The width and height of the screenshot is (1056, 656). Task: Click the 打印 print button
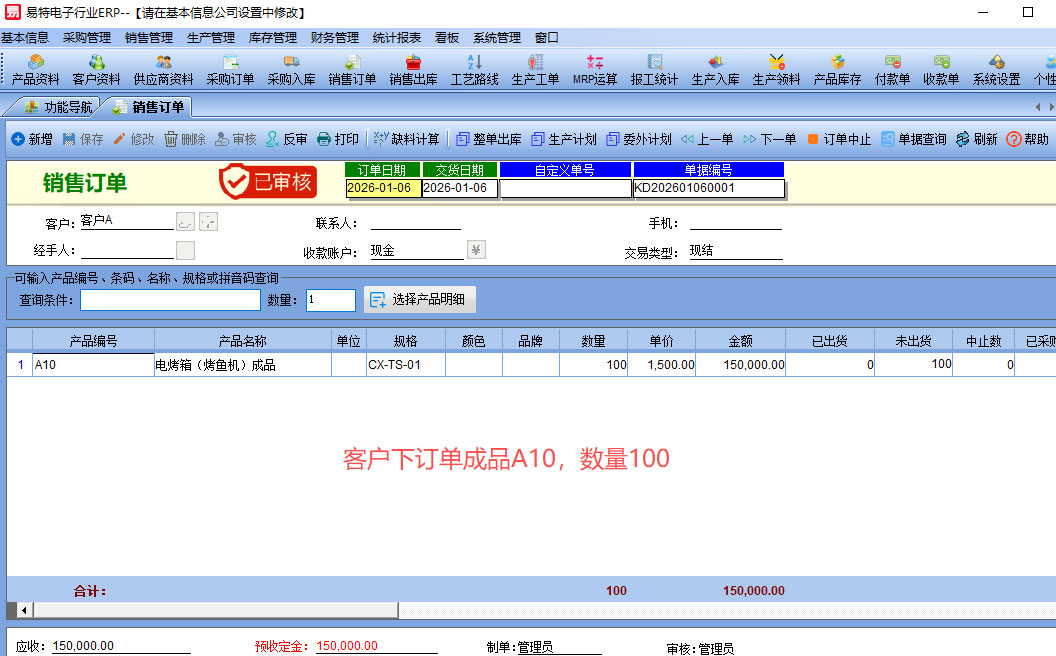click(x=337, y=139)
